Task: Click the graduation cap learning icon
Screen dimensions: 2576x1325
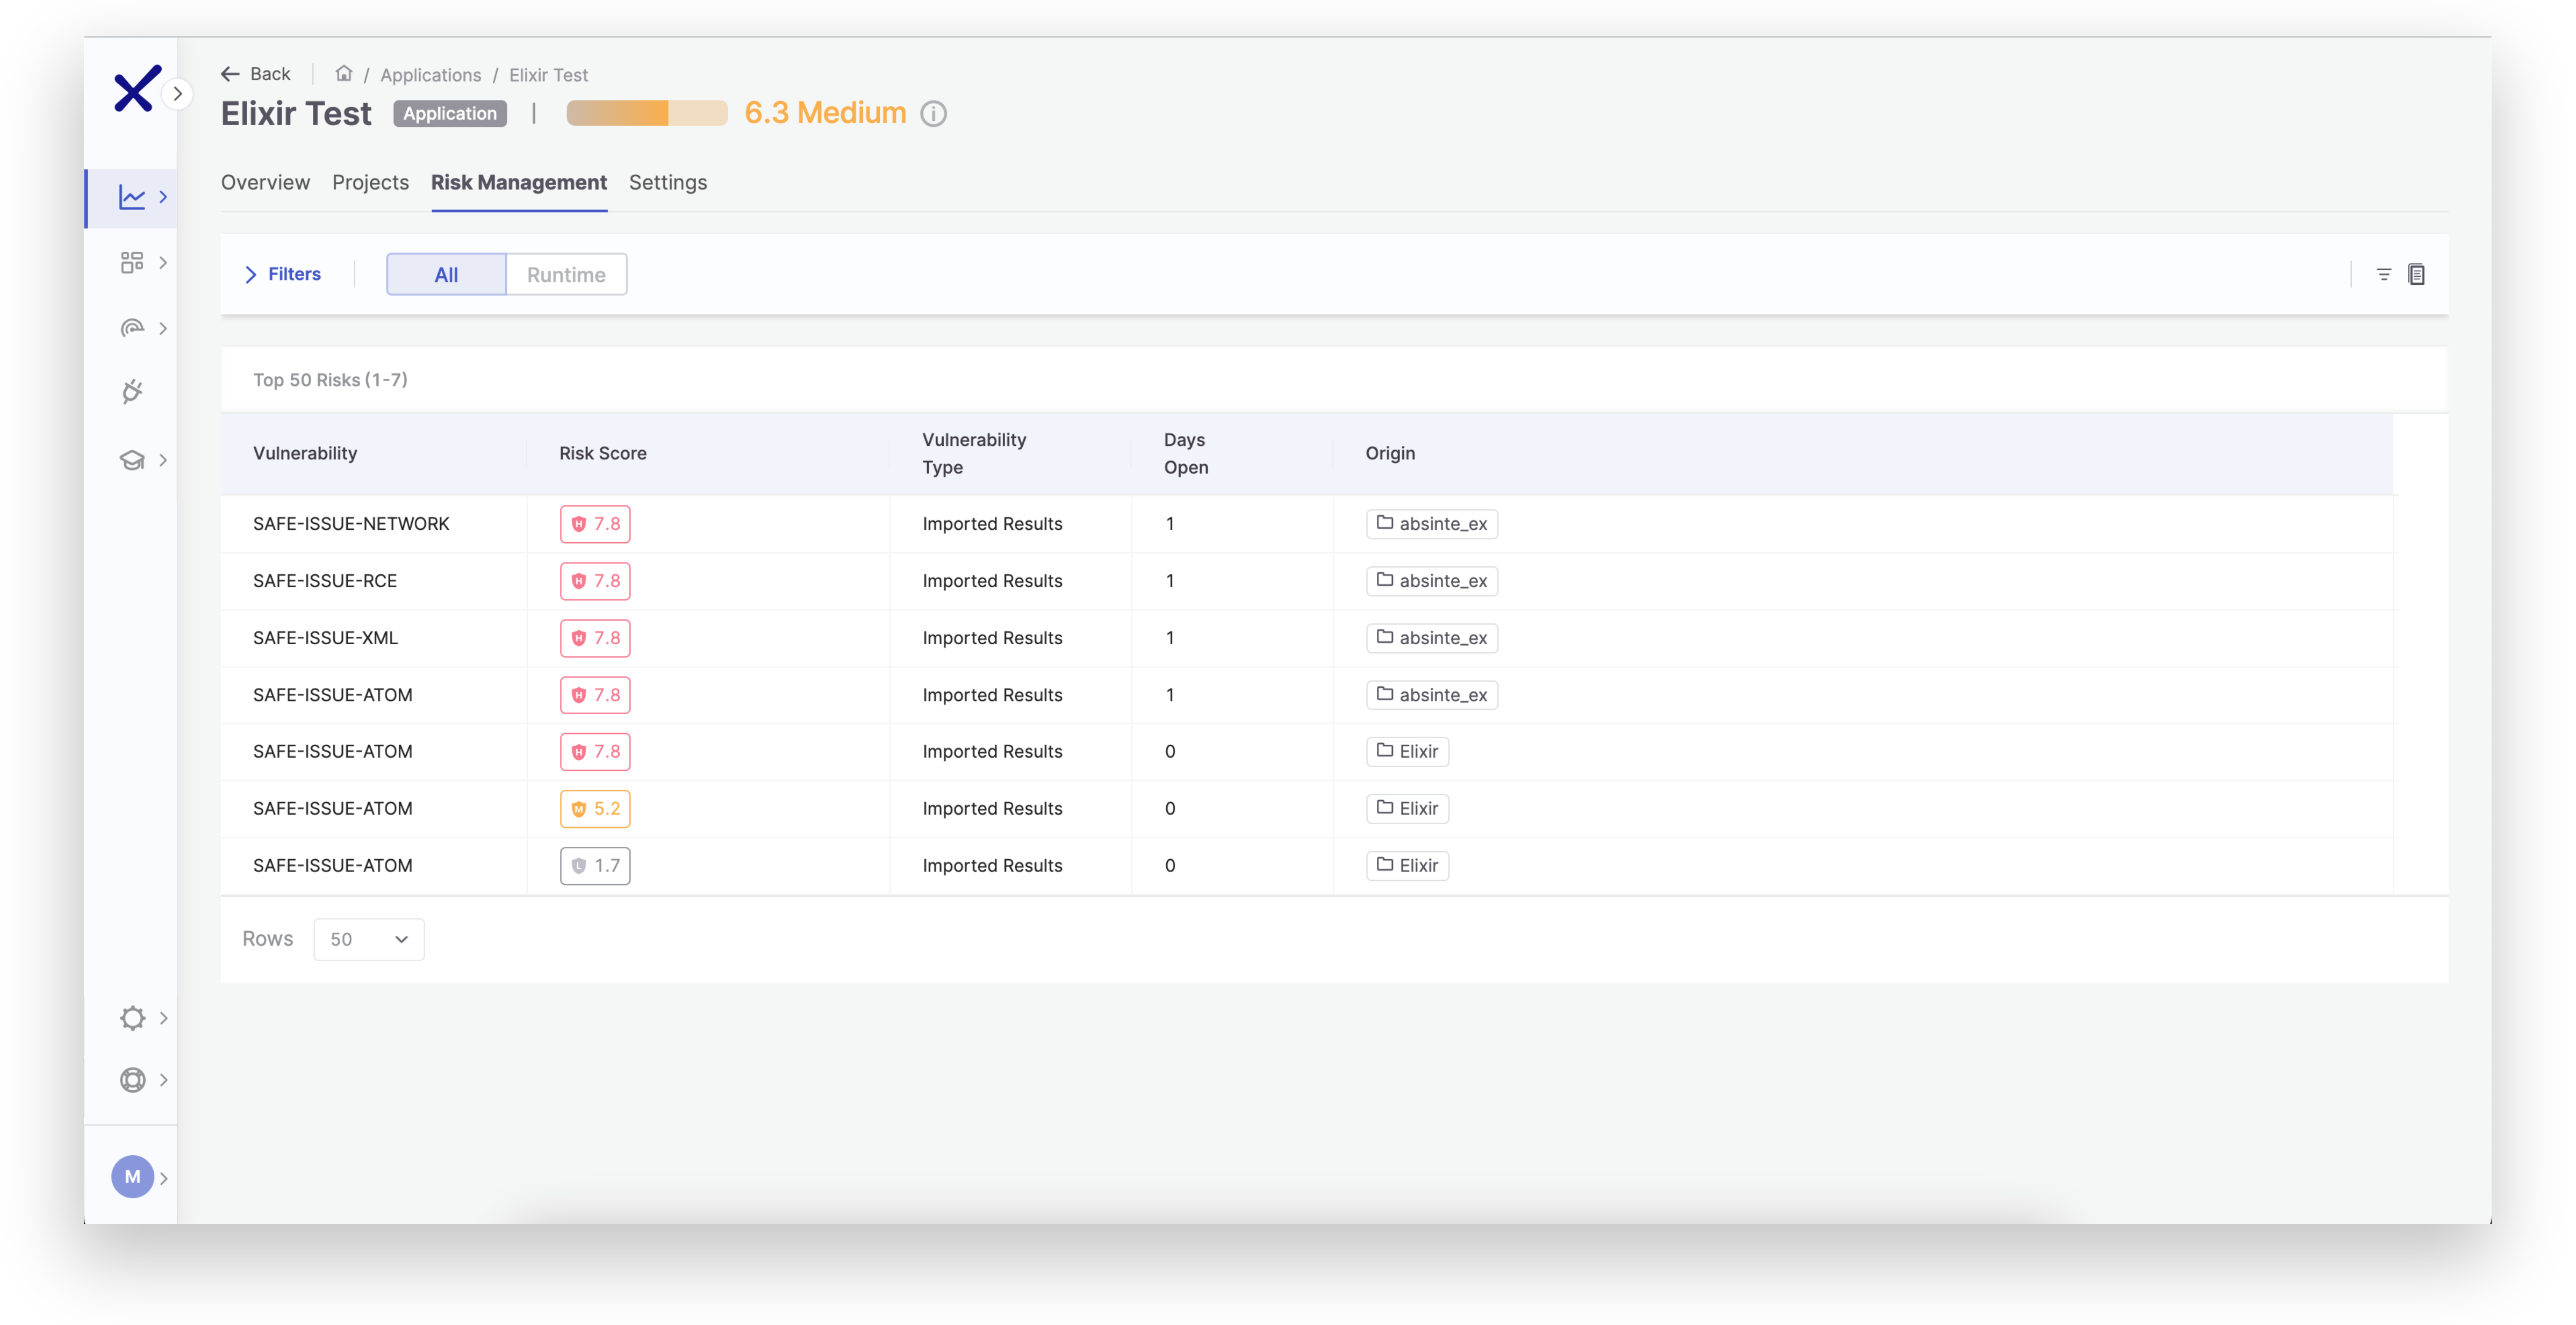Action: [x=132, y=460]
